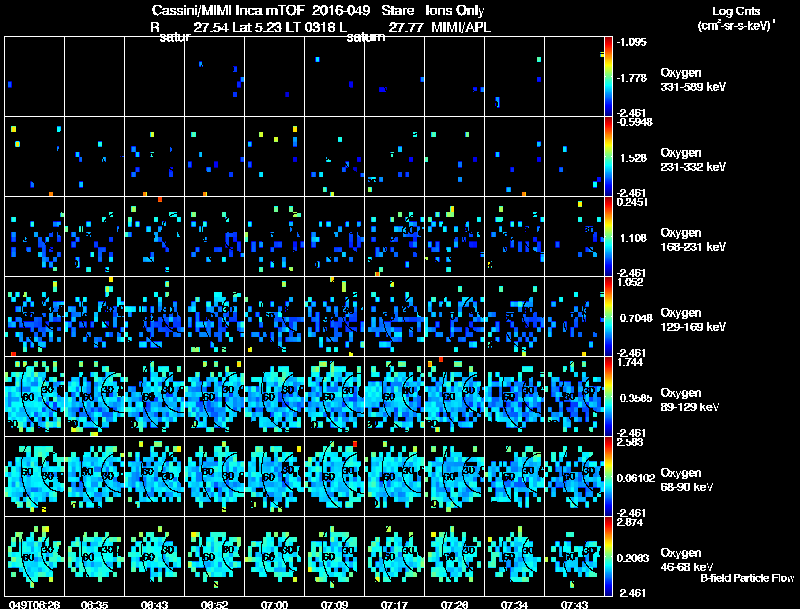Click the Oxygen 46-68 keV label

click(x=687, y=560)
